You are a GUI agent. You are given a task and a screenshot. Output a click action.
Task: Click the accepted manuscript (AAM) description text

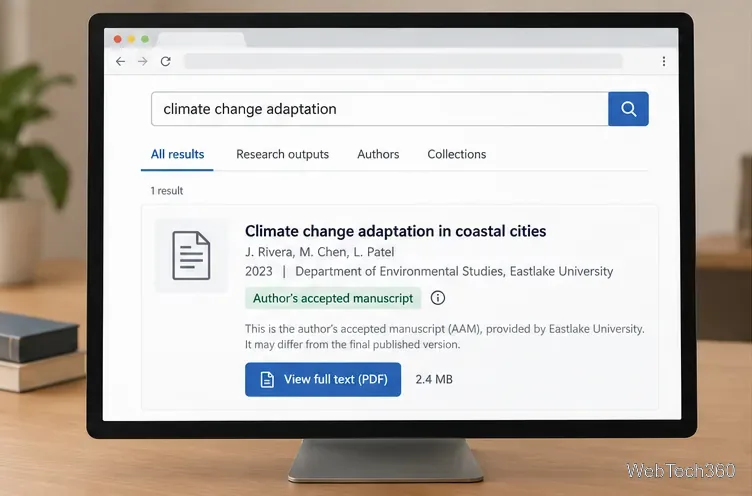click(445, 337)
